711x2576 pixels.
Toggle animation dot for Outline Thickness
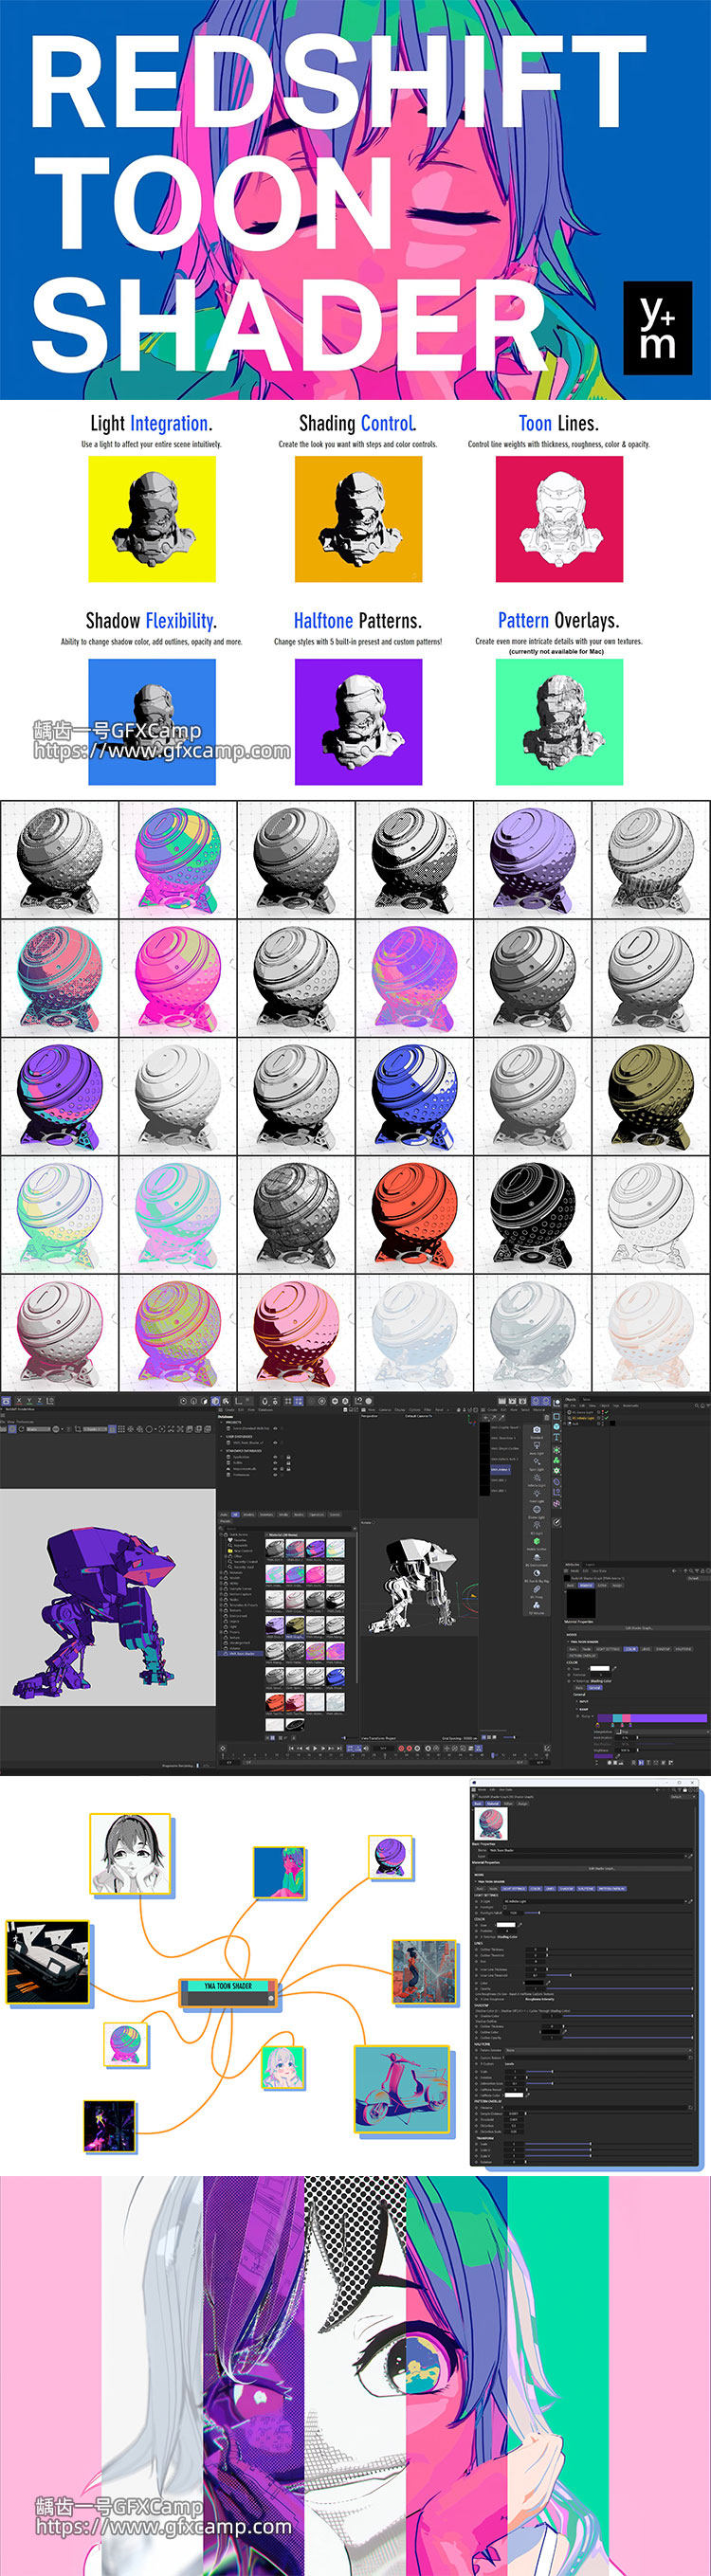coord(477,1949)
